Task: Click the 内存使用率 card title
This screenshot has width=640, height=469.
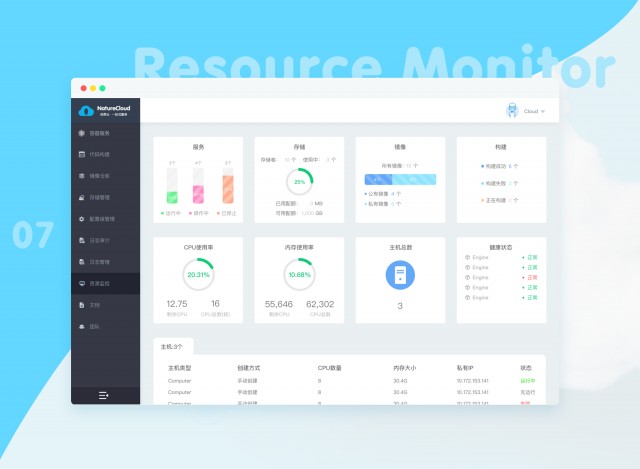Action: pyautogui.click(x=299, y=247)
